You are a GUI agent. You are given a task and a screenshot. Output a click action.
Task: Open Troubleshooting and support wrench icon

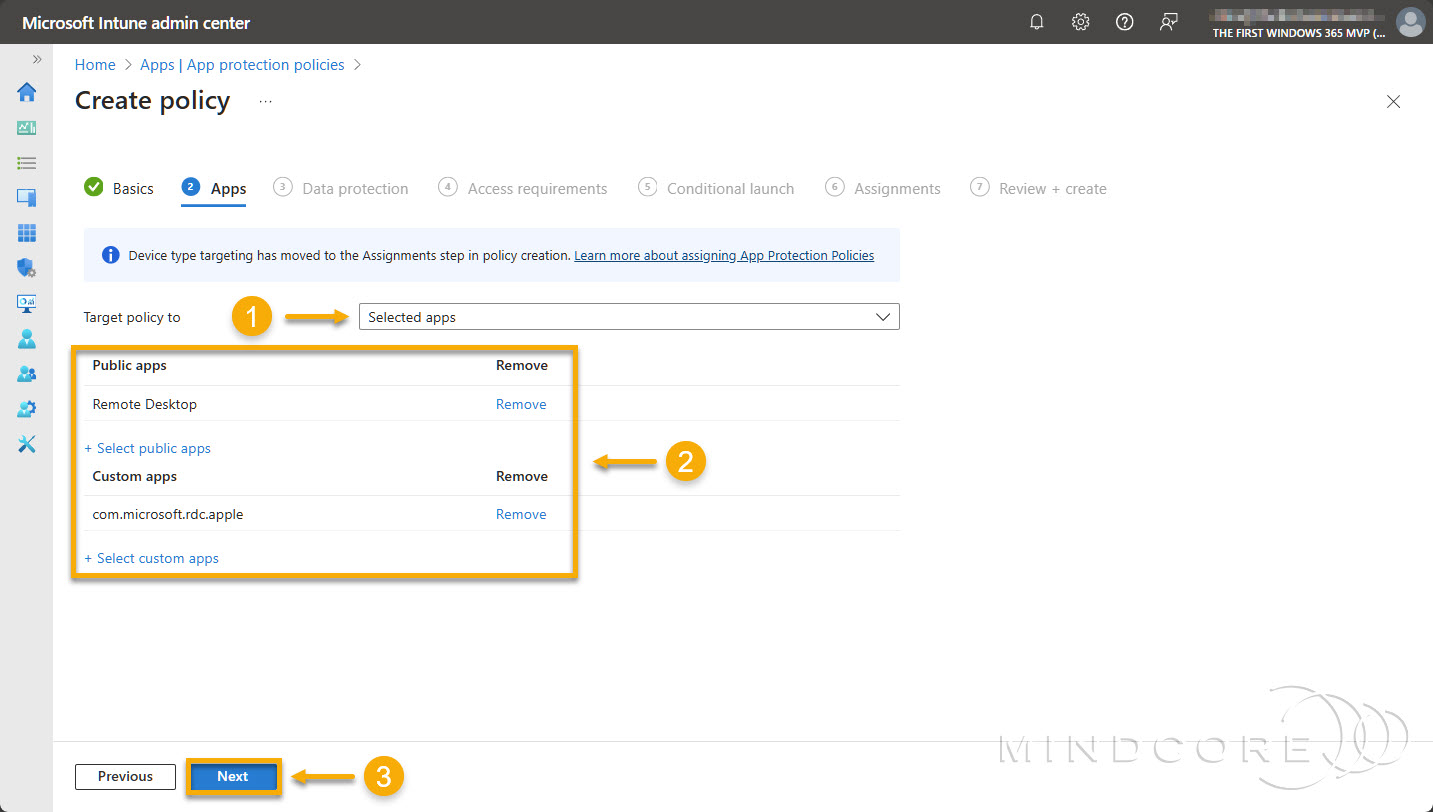click(x=26, y=443)
